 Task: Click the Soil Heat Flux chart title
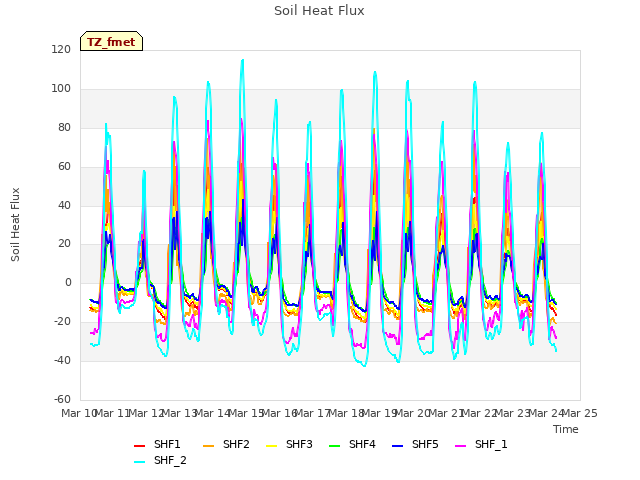pyautogui.click(x=319, y=11)
